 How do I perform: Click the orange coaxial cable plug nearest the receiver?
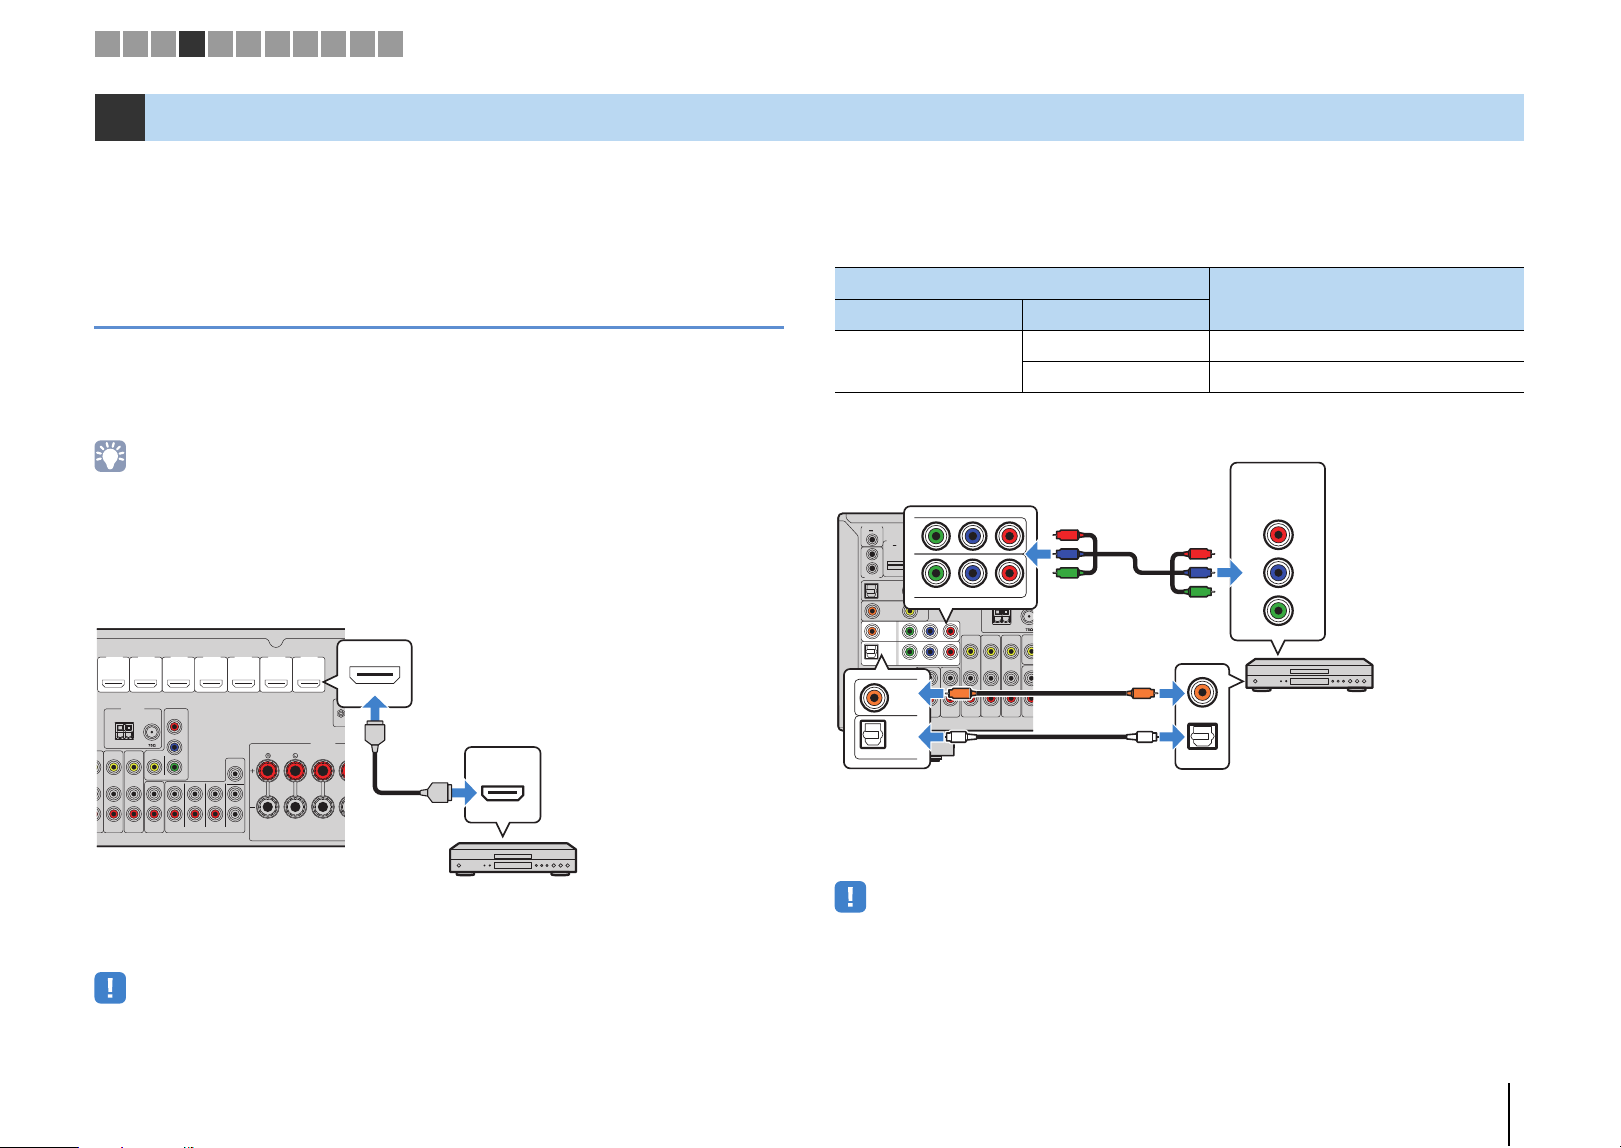click(958, 693)
